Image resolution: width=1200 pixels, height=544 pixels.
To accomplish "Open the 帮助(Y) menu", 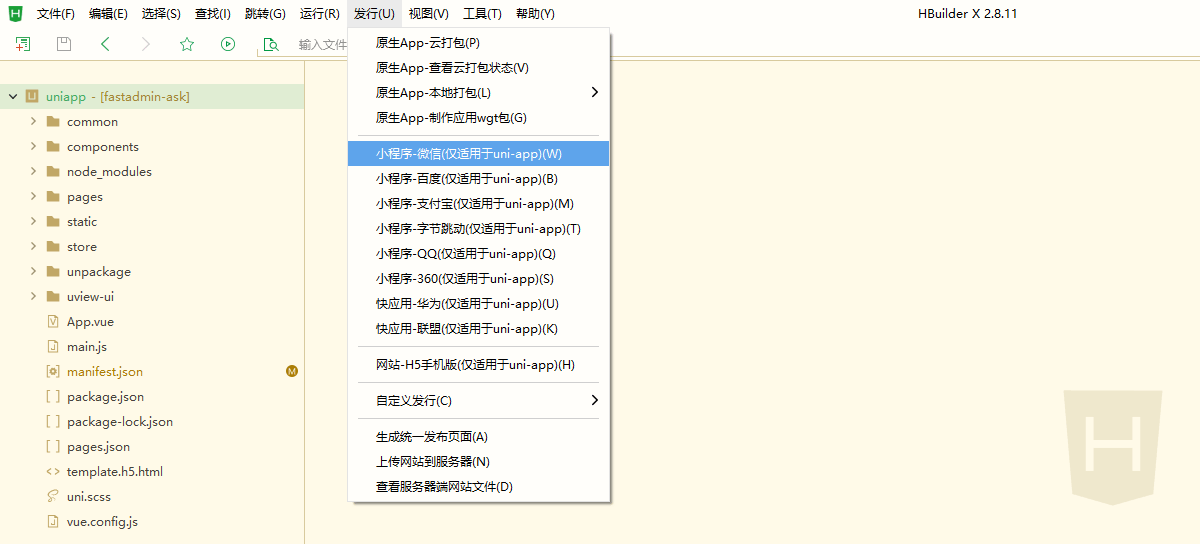I will pos(535,13).
